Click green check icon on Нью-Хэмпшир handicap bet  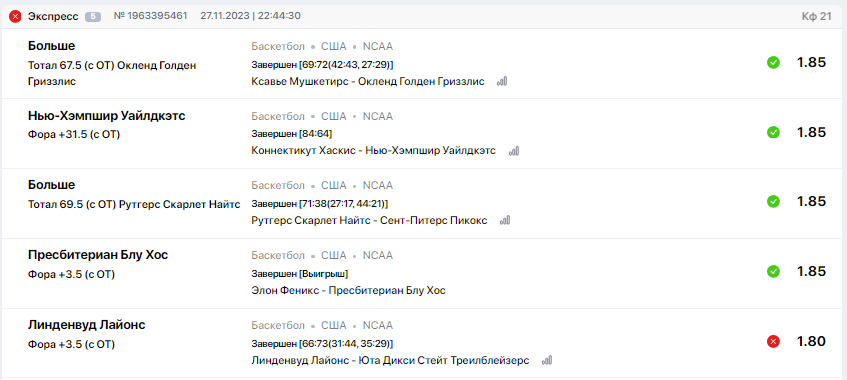(x=774, y=132)
